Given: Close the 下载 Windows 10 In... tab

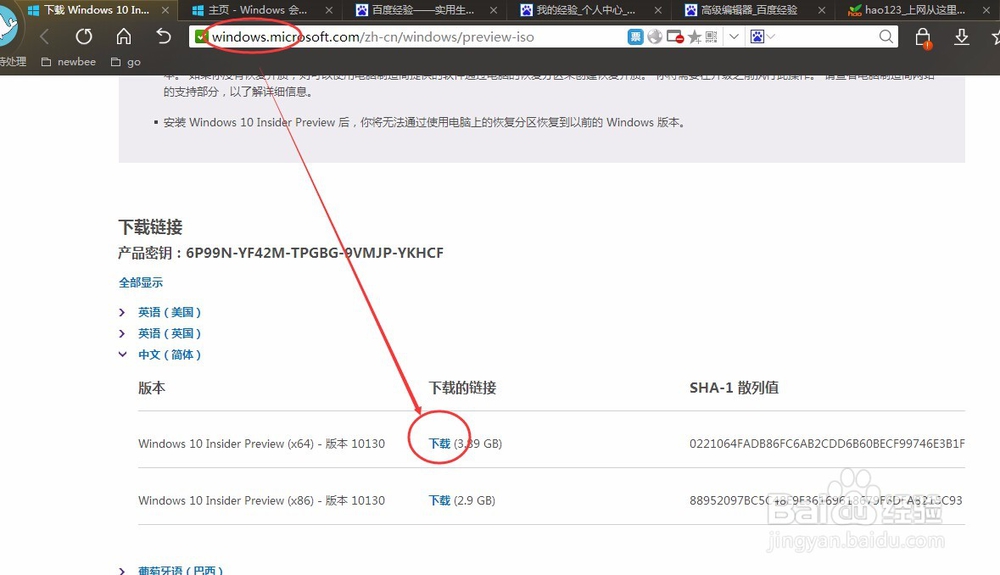Looking at the screenshot, I should (x=165, y=10).
